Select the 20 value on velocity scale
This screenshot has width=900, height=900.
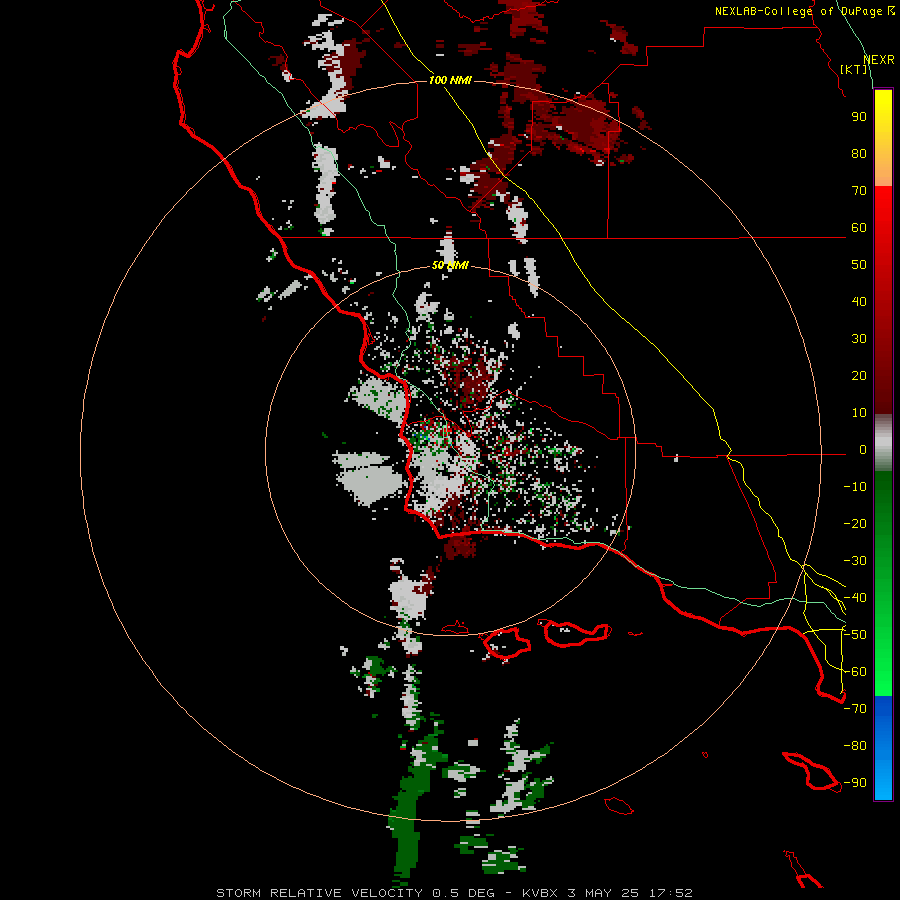(x=859, y=375)
